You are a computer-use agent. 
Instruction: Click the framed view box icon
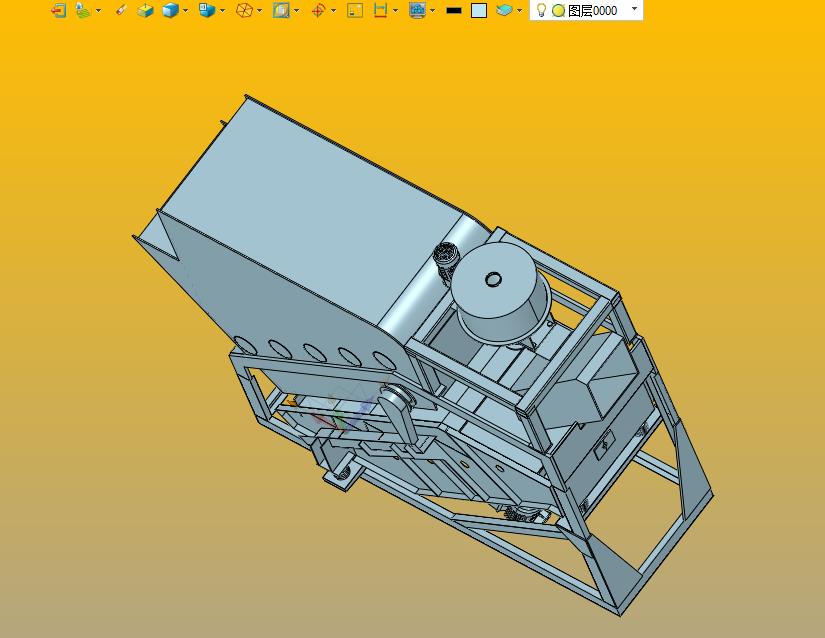click(281, 11)
